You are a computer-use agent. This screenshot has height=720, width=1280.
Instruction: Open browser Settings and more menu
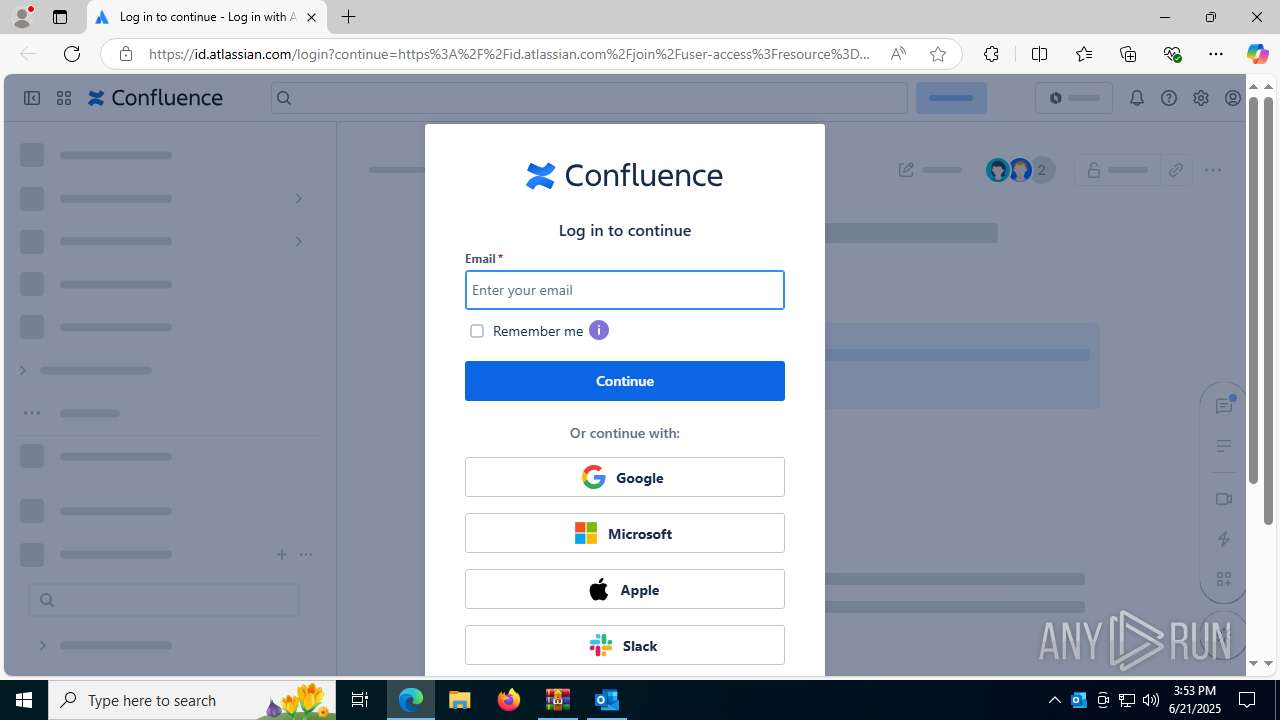click(1215, 54)
